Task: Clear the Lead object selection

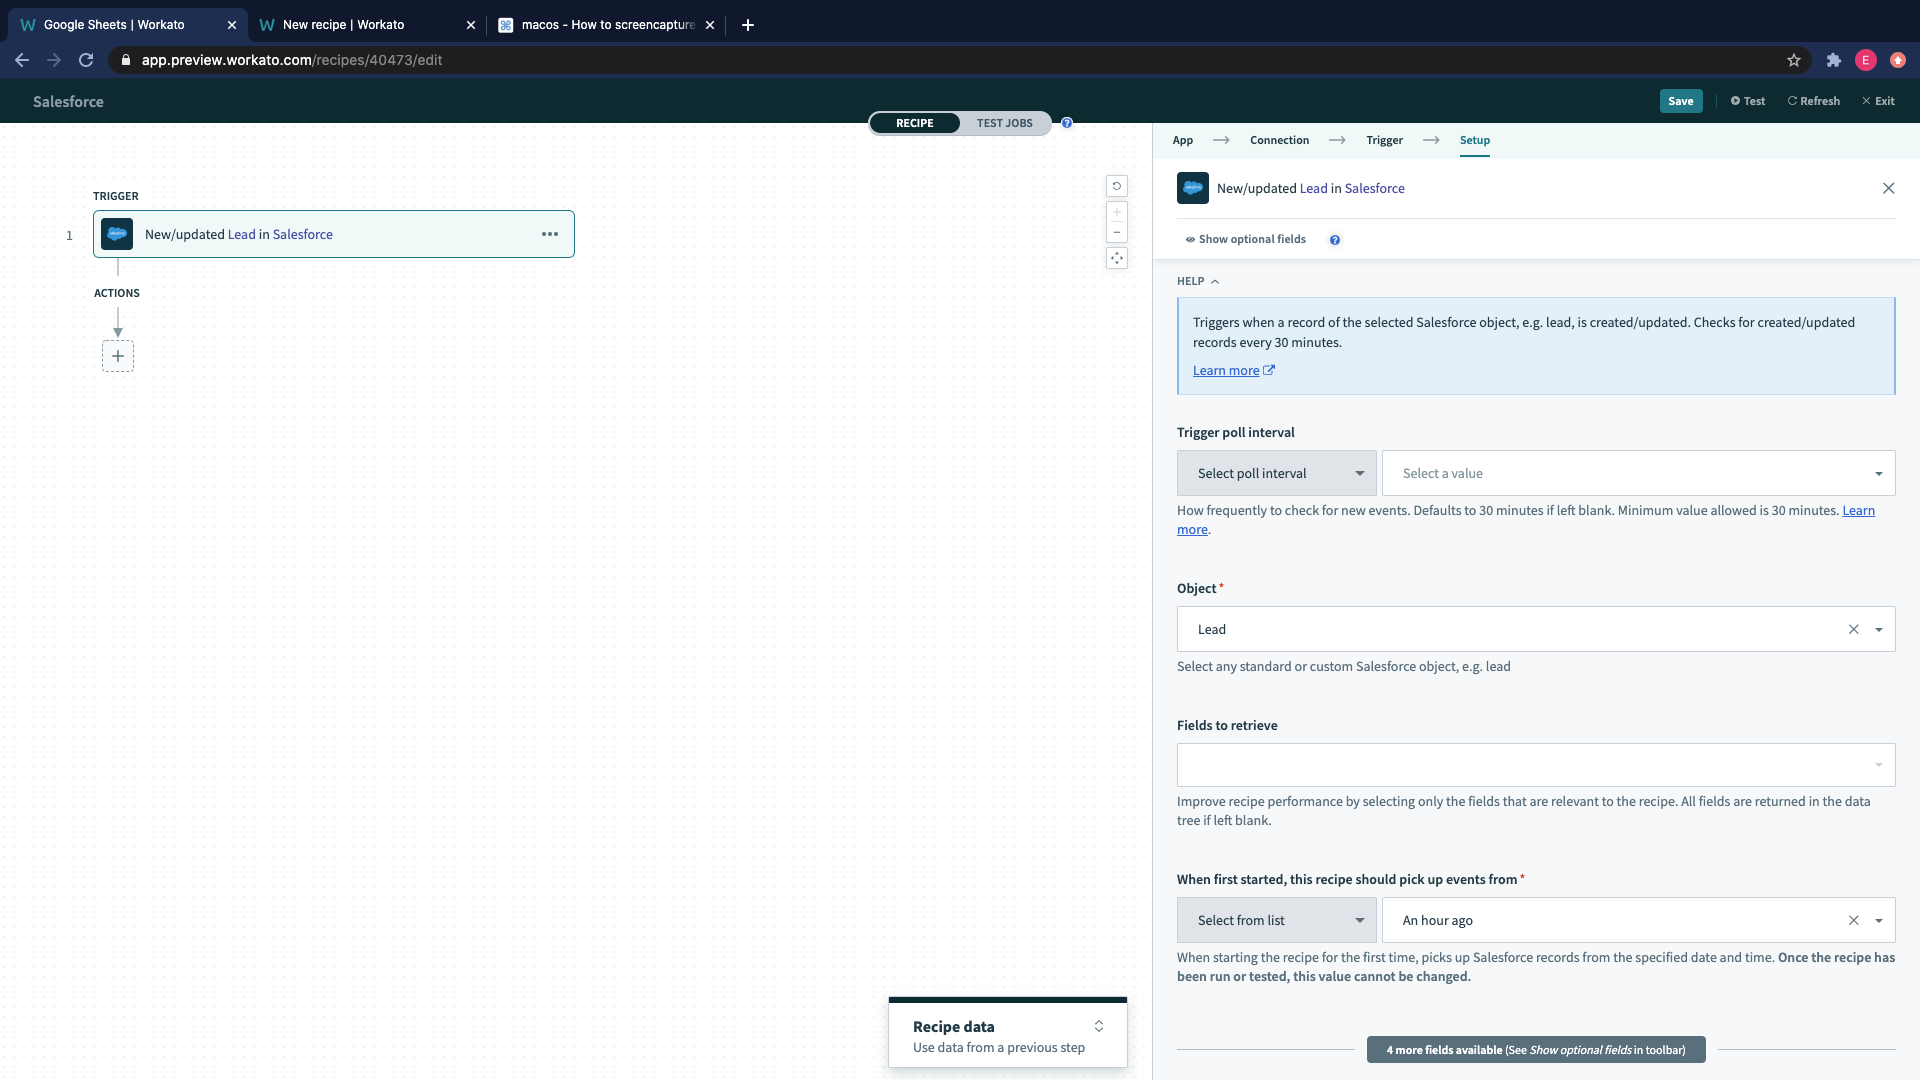Action: (1853, 629)
